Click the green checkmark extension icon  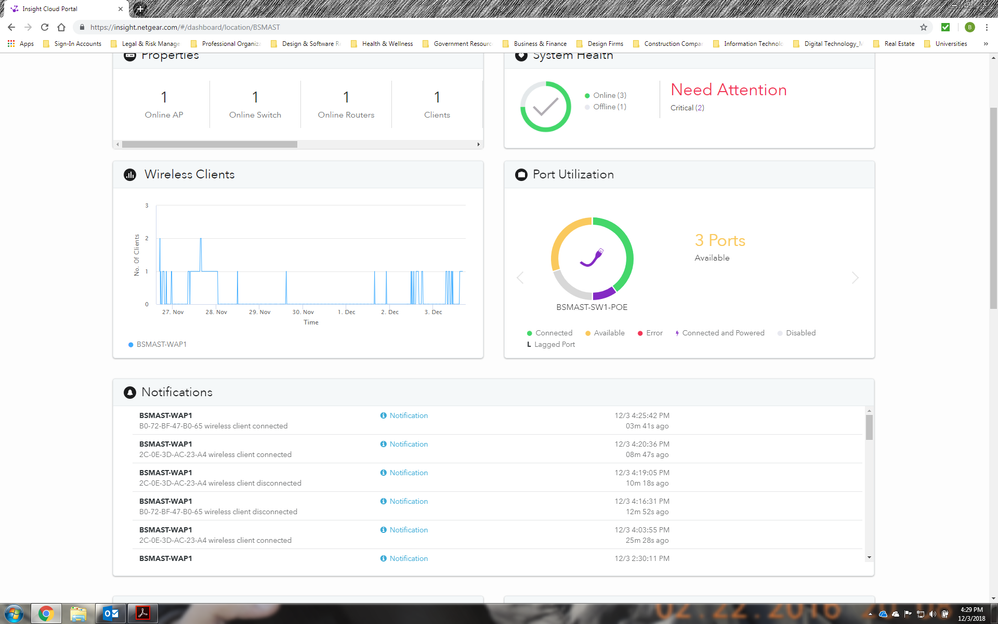tap(945, 27)
